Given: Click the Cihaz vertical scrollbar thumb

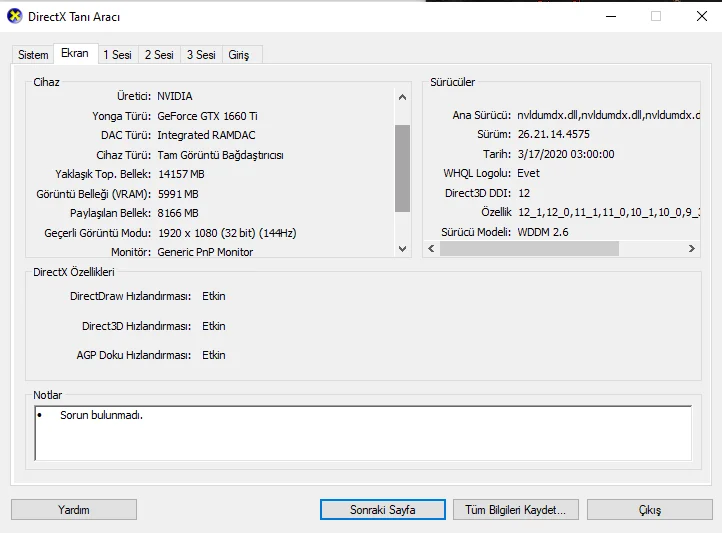Looking at the screenshot, I should pyautogui.click(x=402, y=168).
